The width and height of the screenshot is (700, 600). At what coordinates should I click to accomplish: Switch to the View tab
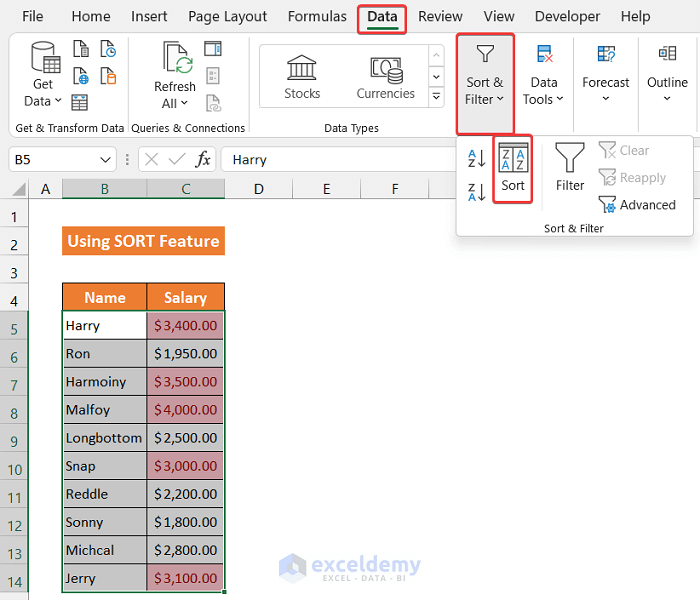pyautogui.click(x=499, y=17)
